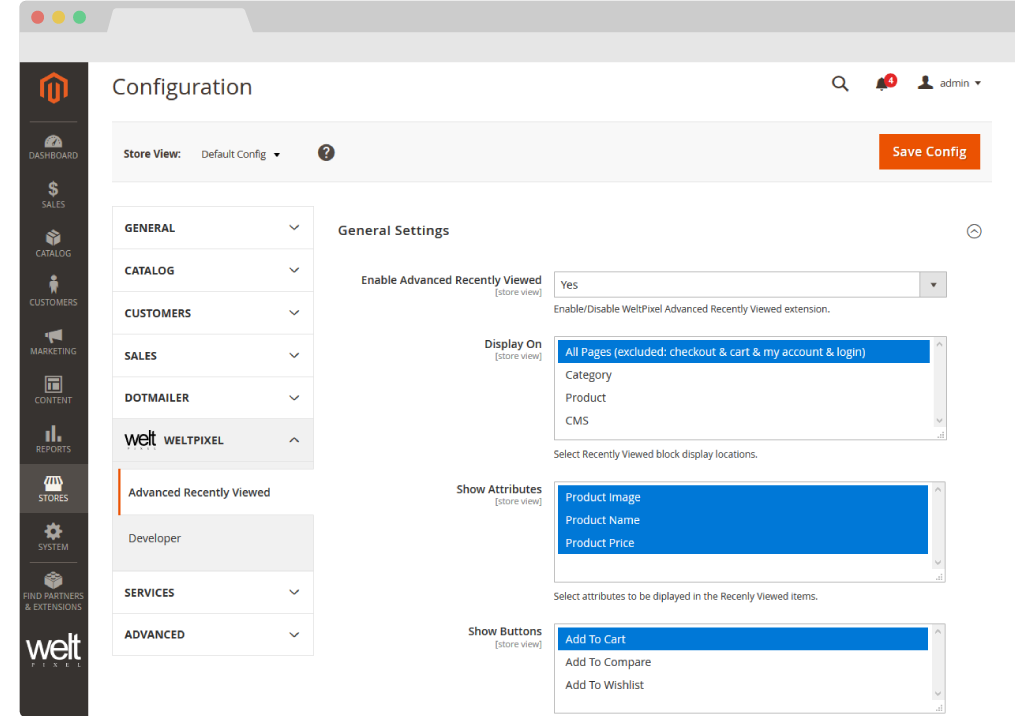Expand the CUSTOMERS configuration section
The width and height of the screenshot is (1015, 716).
coord(212,313)
